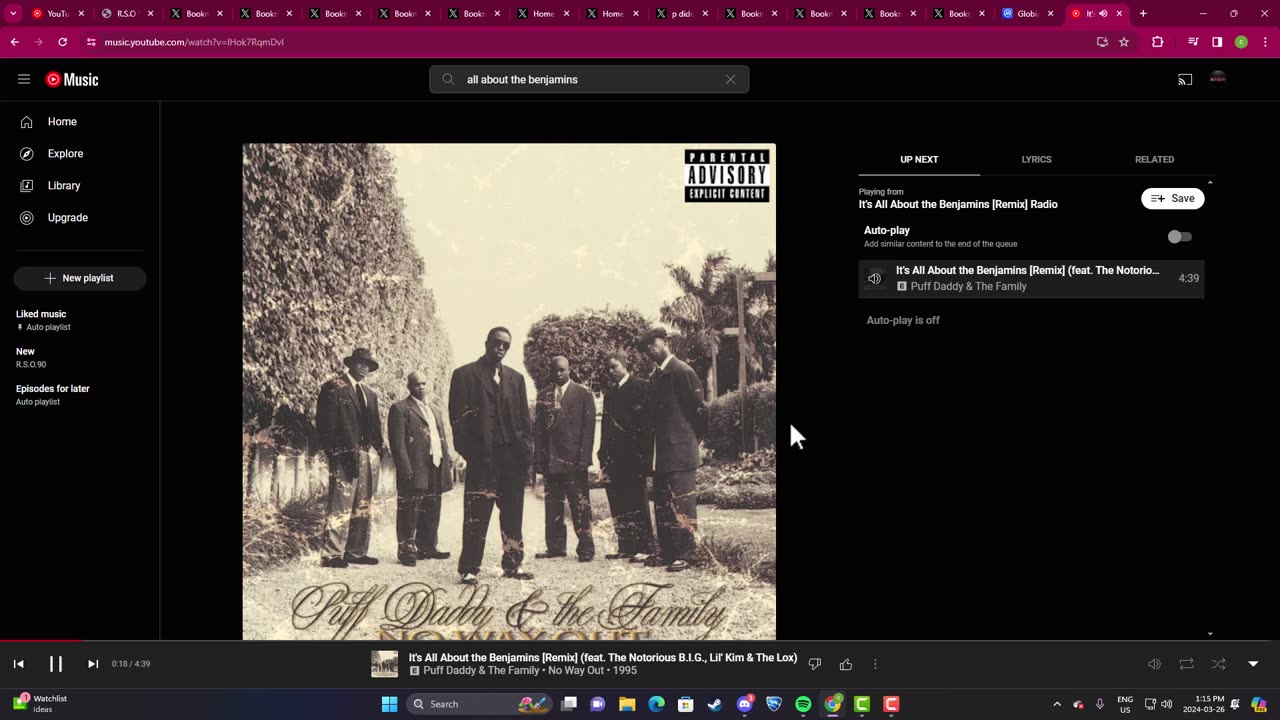Clear the search field with X

click(730, 80)
